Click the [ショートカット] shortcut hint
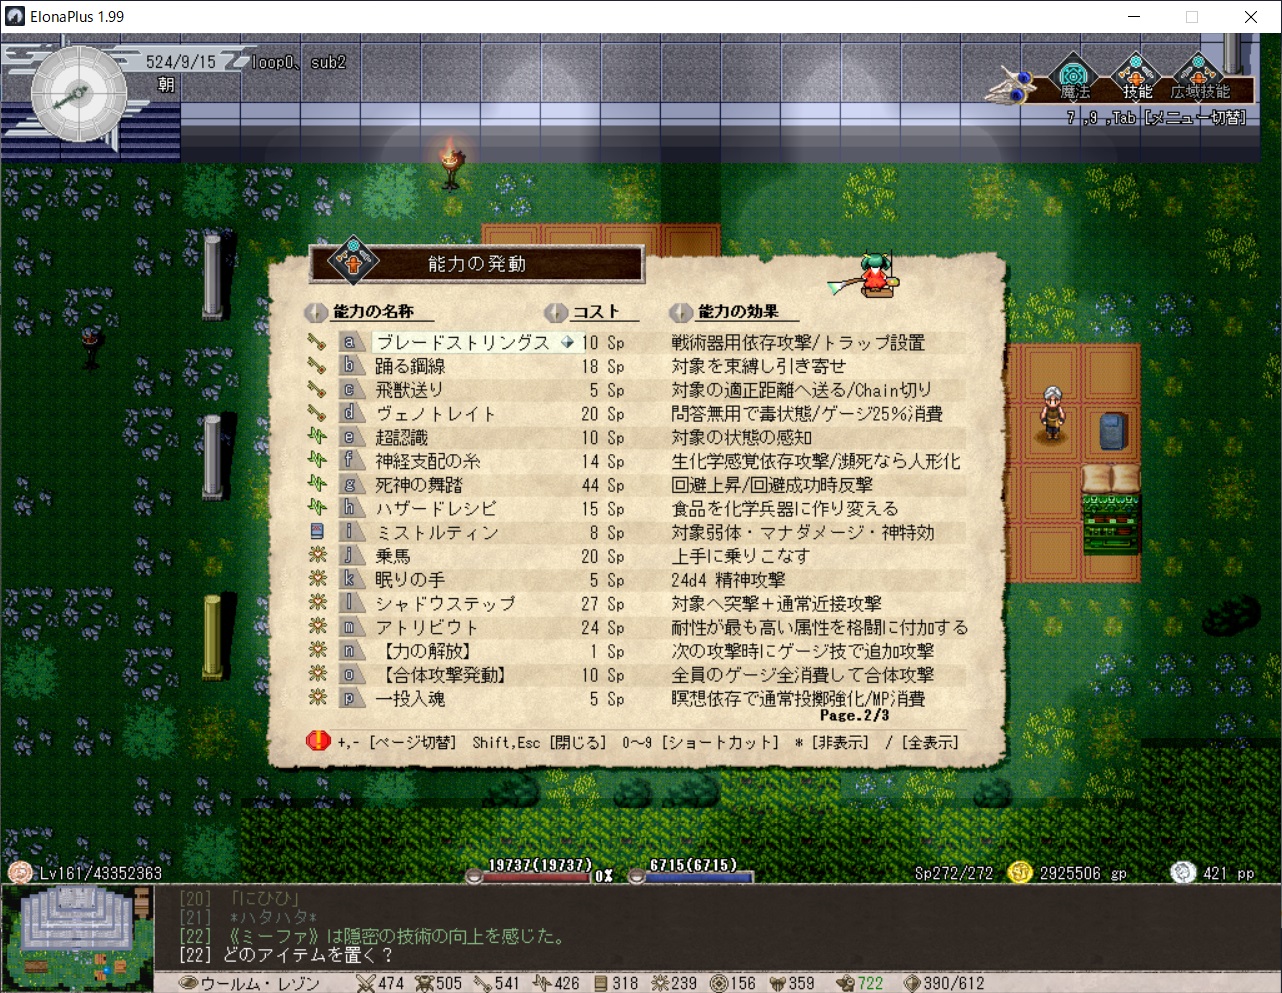1282x993 pixels. [x=720, y=742]
